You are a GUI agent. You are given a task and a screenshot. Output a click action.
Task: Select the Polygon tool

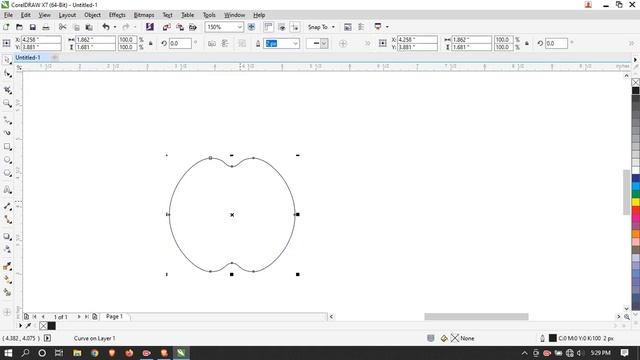click(x=7, y=173)
